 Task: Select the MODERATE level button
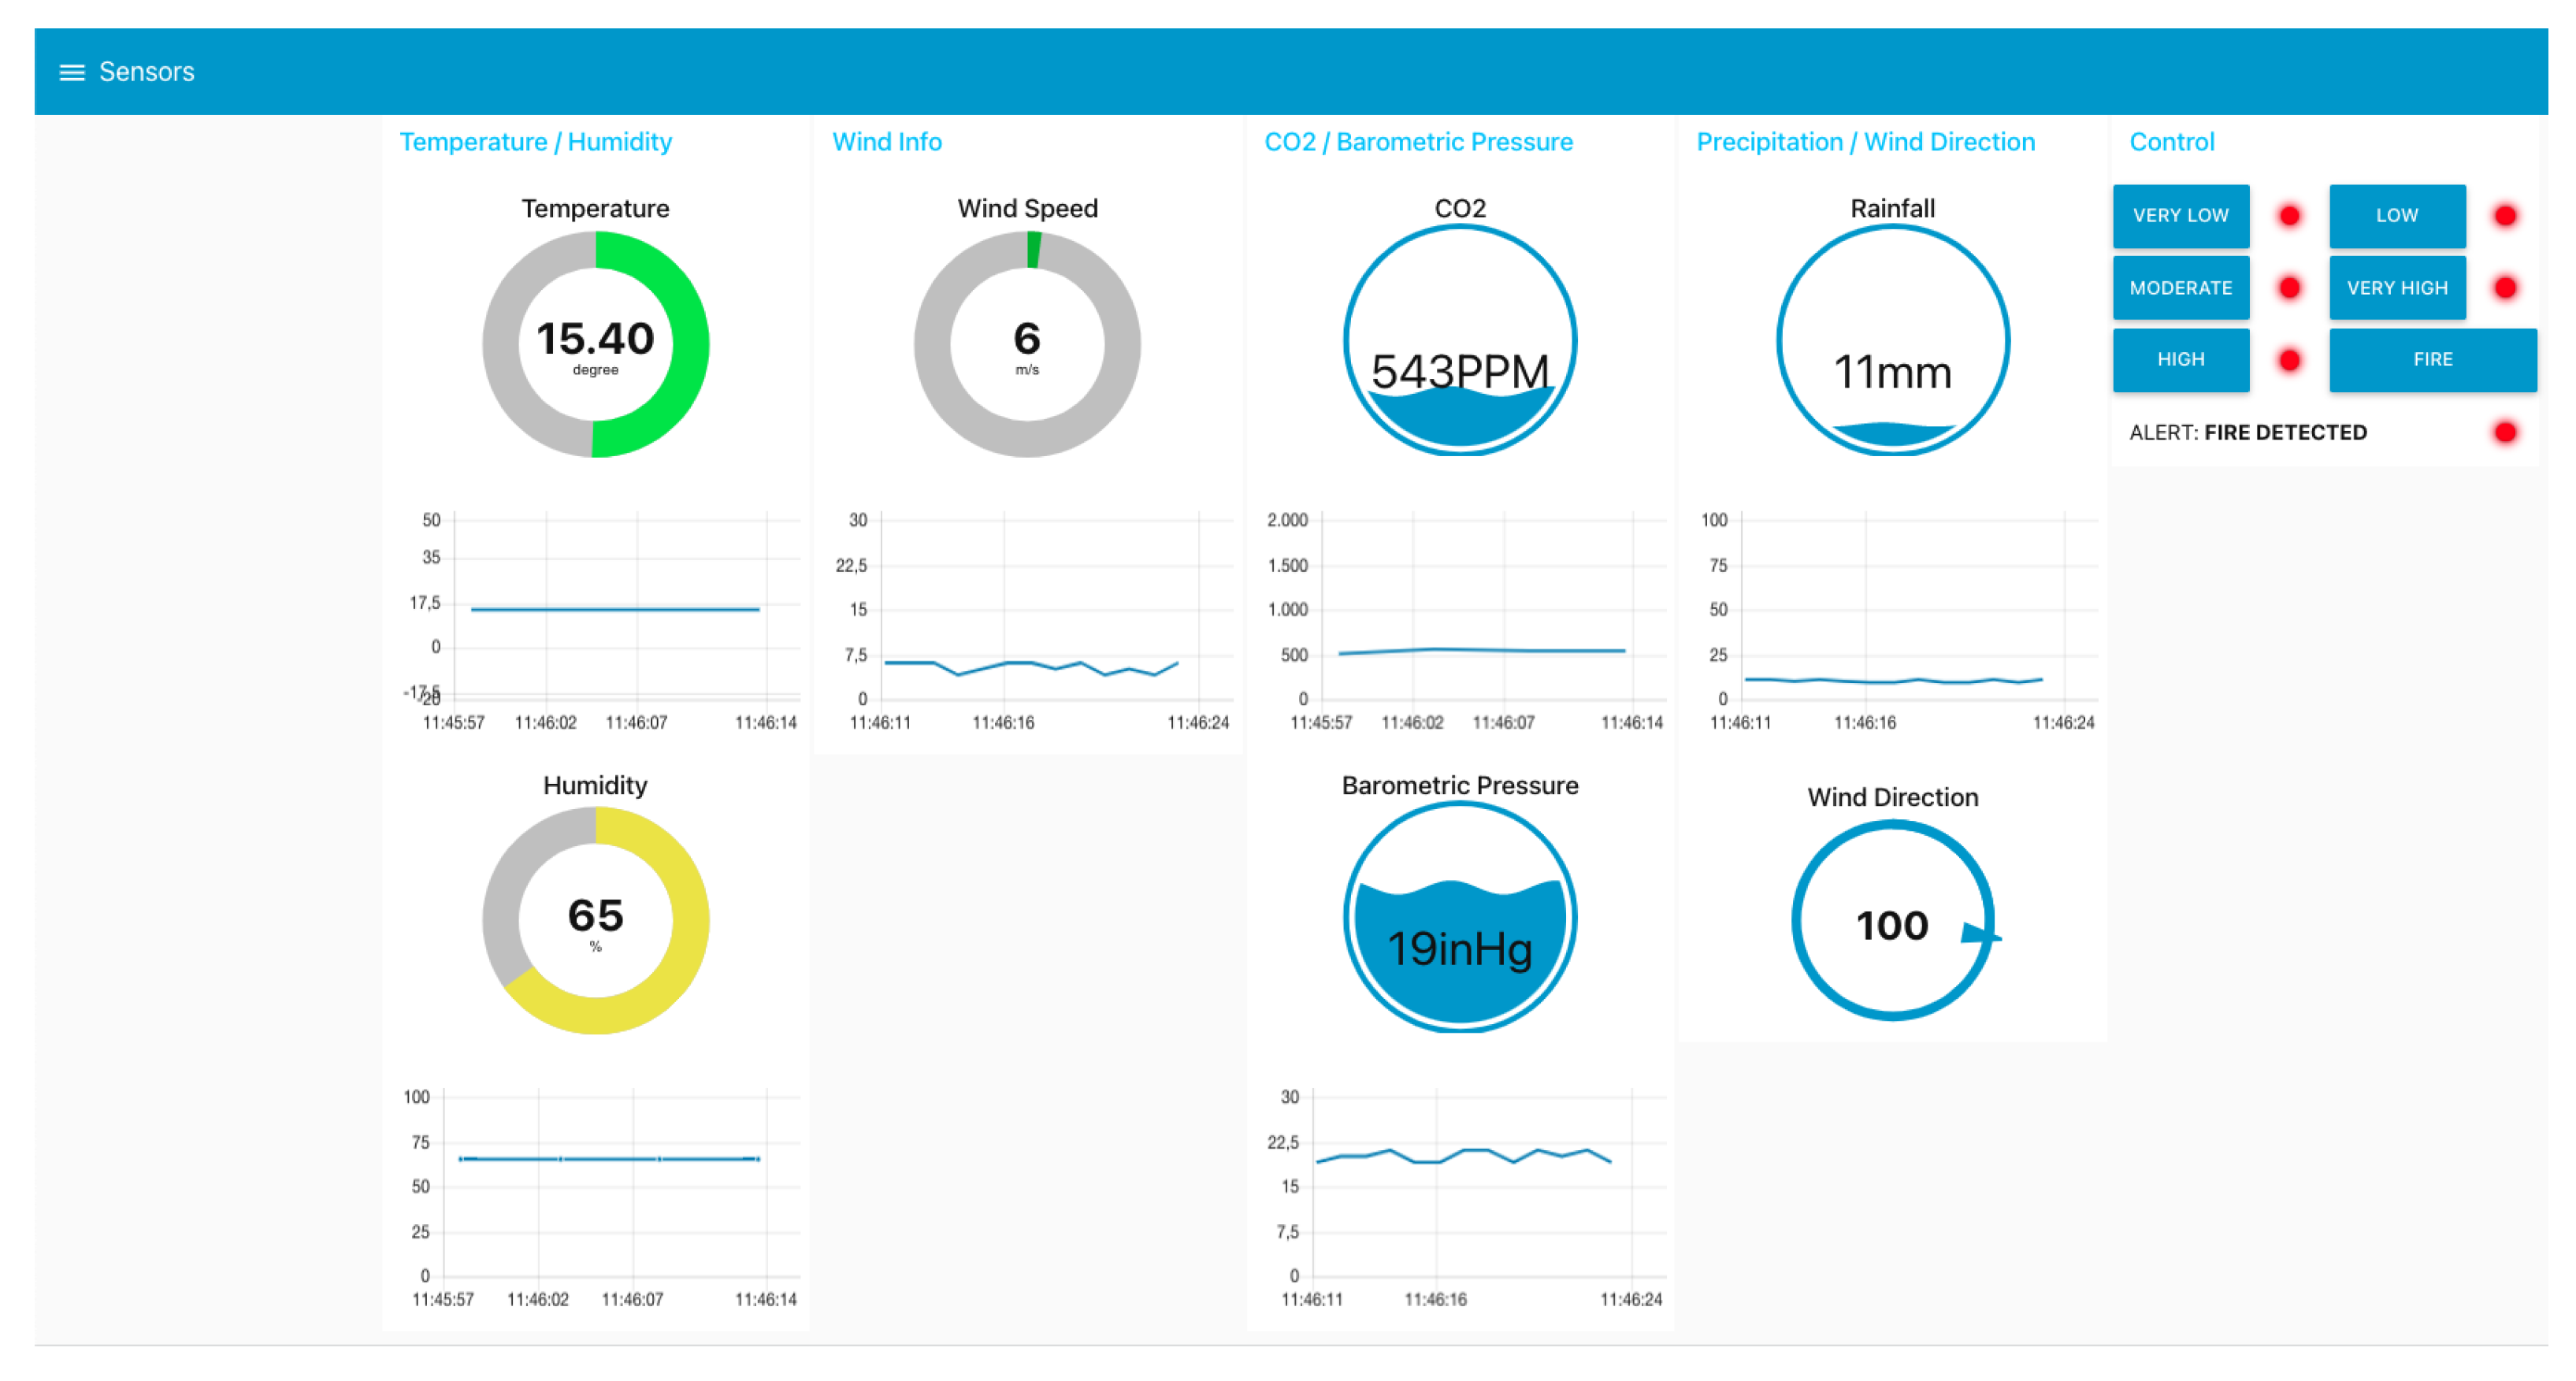tap(2180, 288)
